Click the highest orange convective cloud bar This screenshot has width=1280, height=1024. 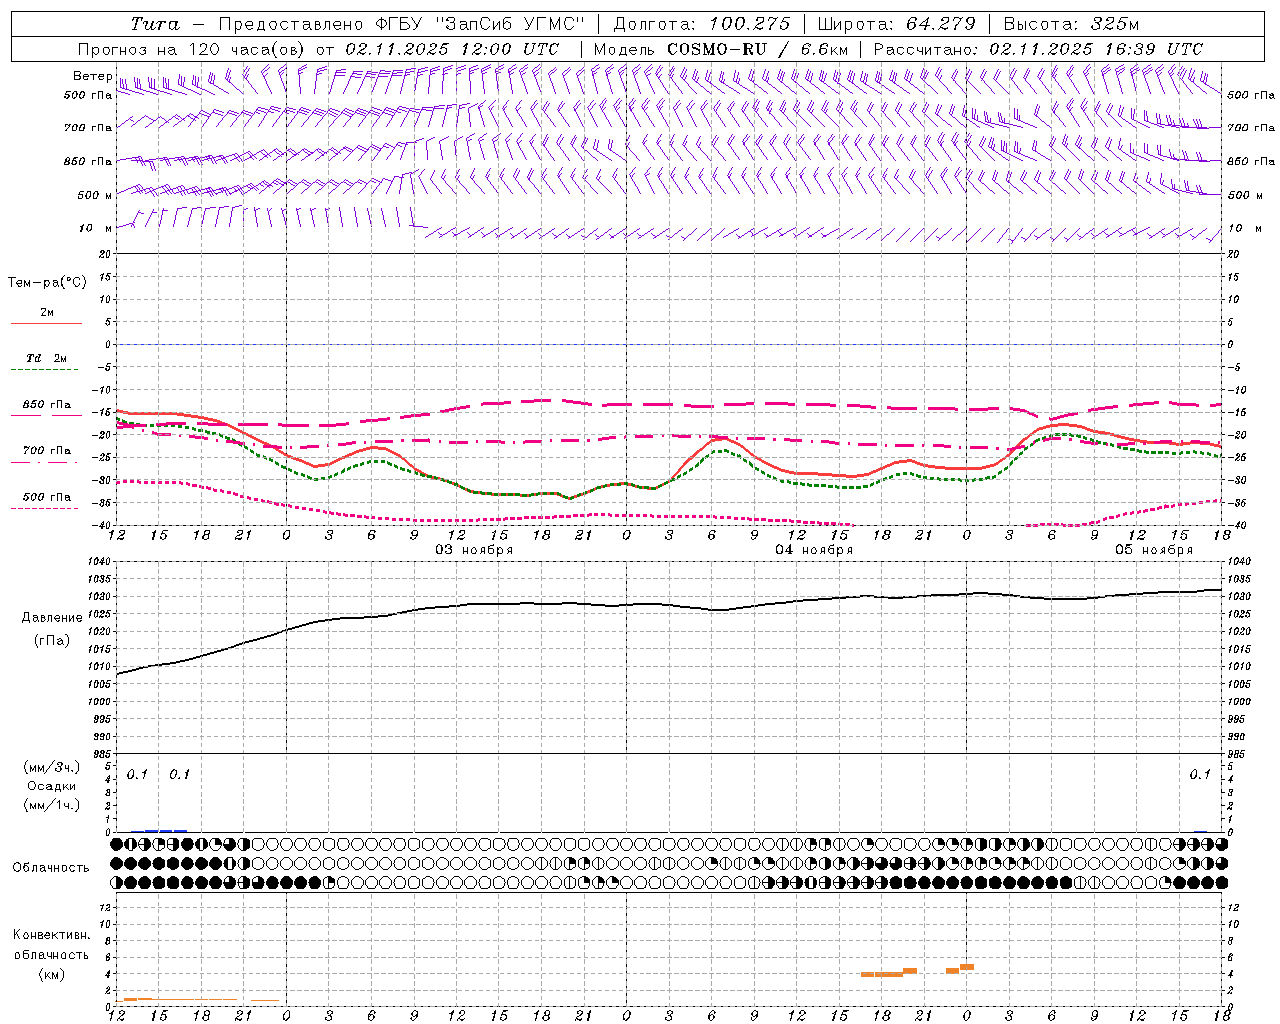(x=967, y=967)
